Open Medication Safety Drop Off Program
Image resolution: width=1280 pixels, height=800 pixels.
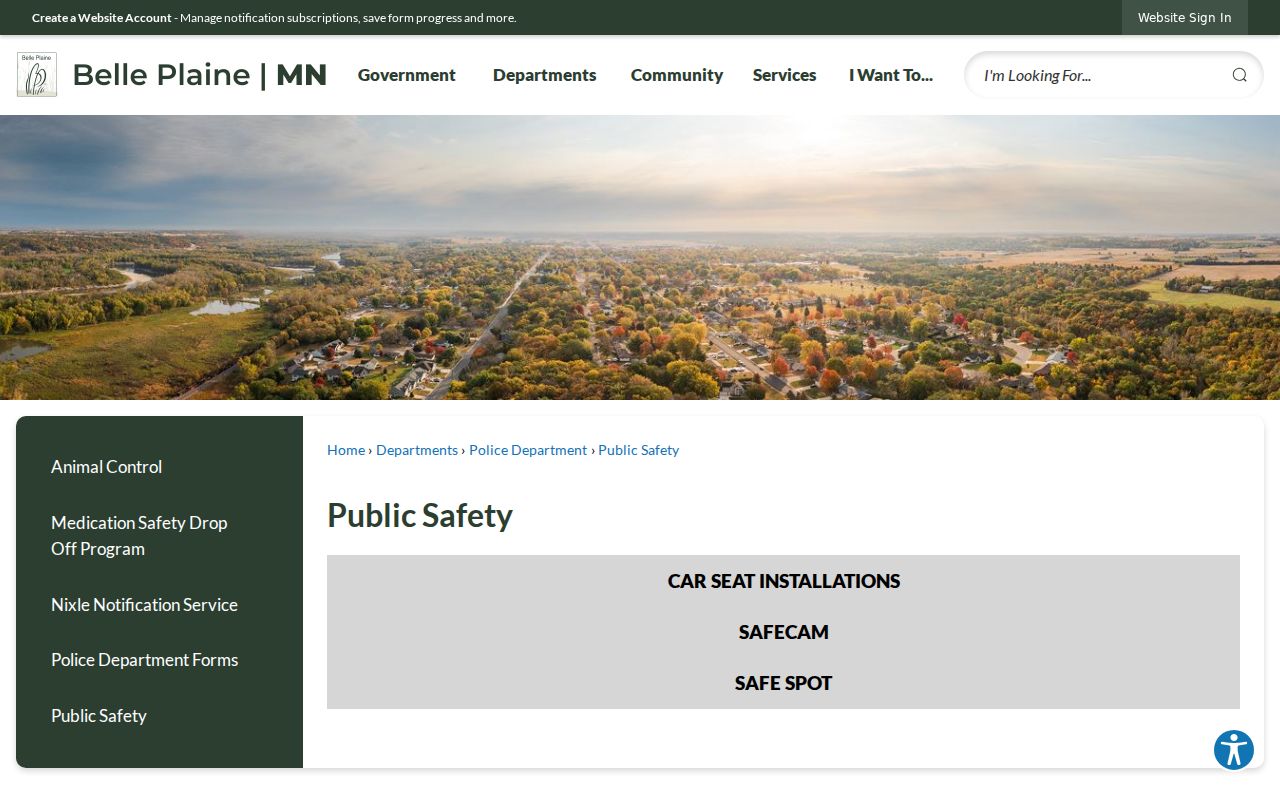pos(139,536)
